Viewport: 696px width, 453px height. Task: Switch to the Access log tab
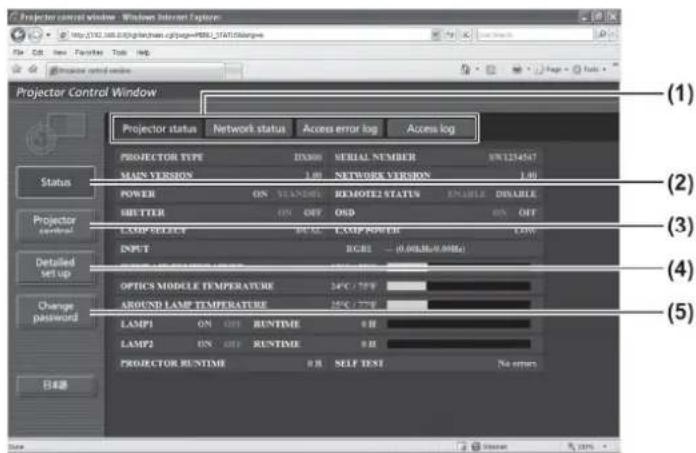(x=431, y=129)
